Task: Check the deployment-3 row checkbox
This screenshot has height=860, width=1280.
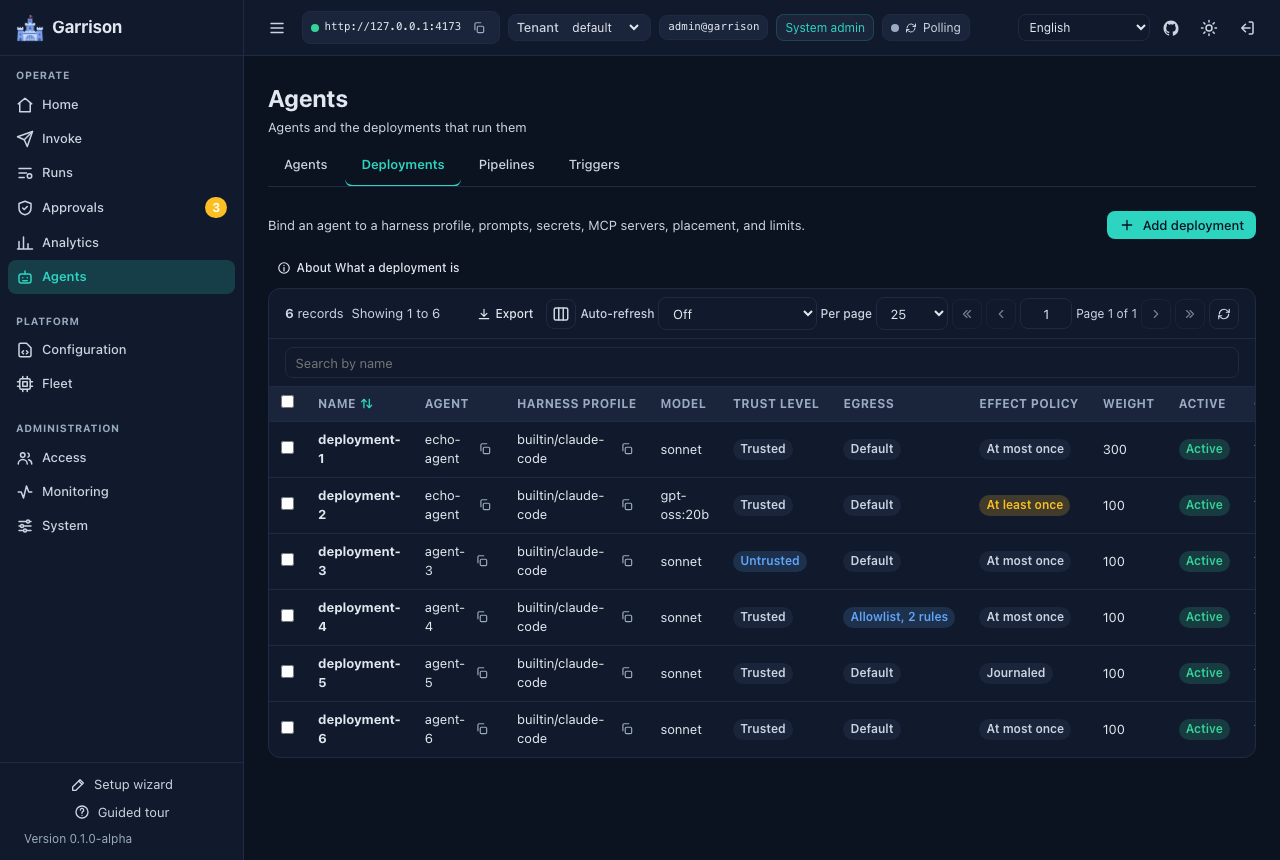Action: coord(288,560)
